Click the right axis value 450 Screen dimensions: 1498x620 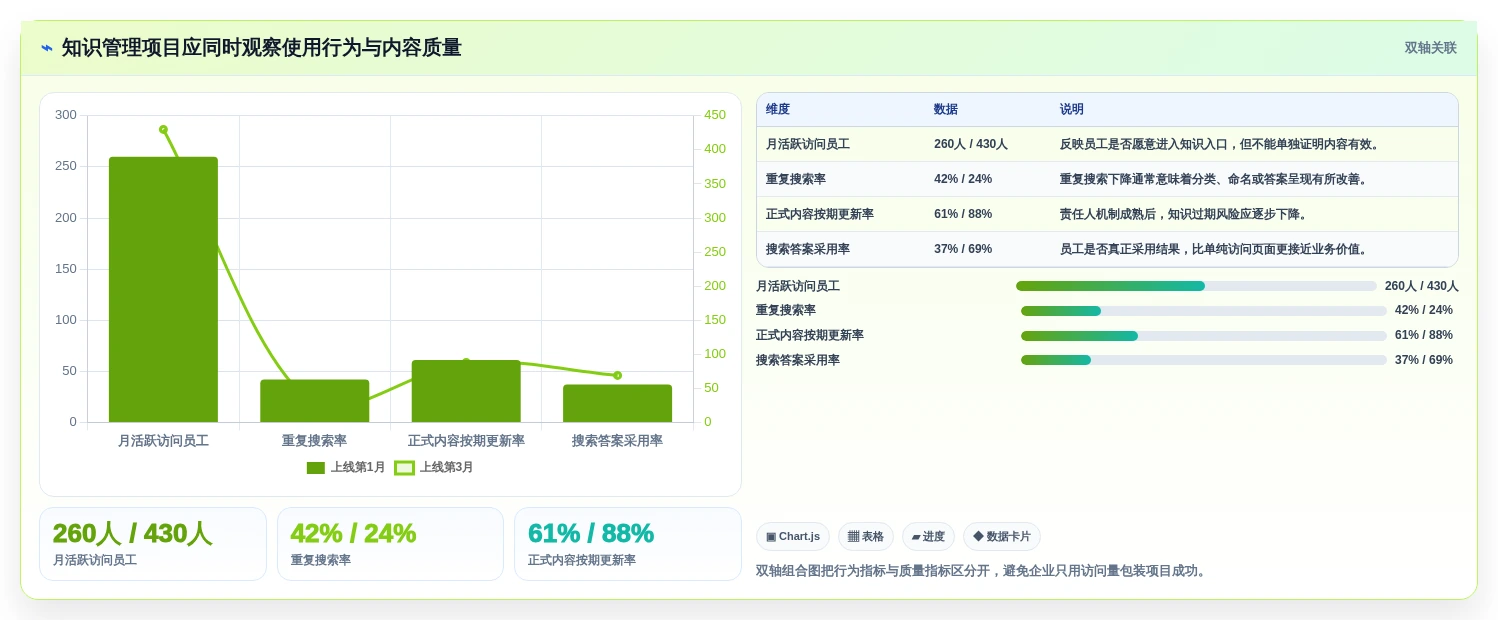click(715, 115)
